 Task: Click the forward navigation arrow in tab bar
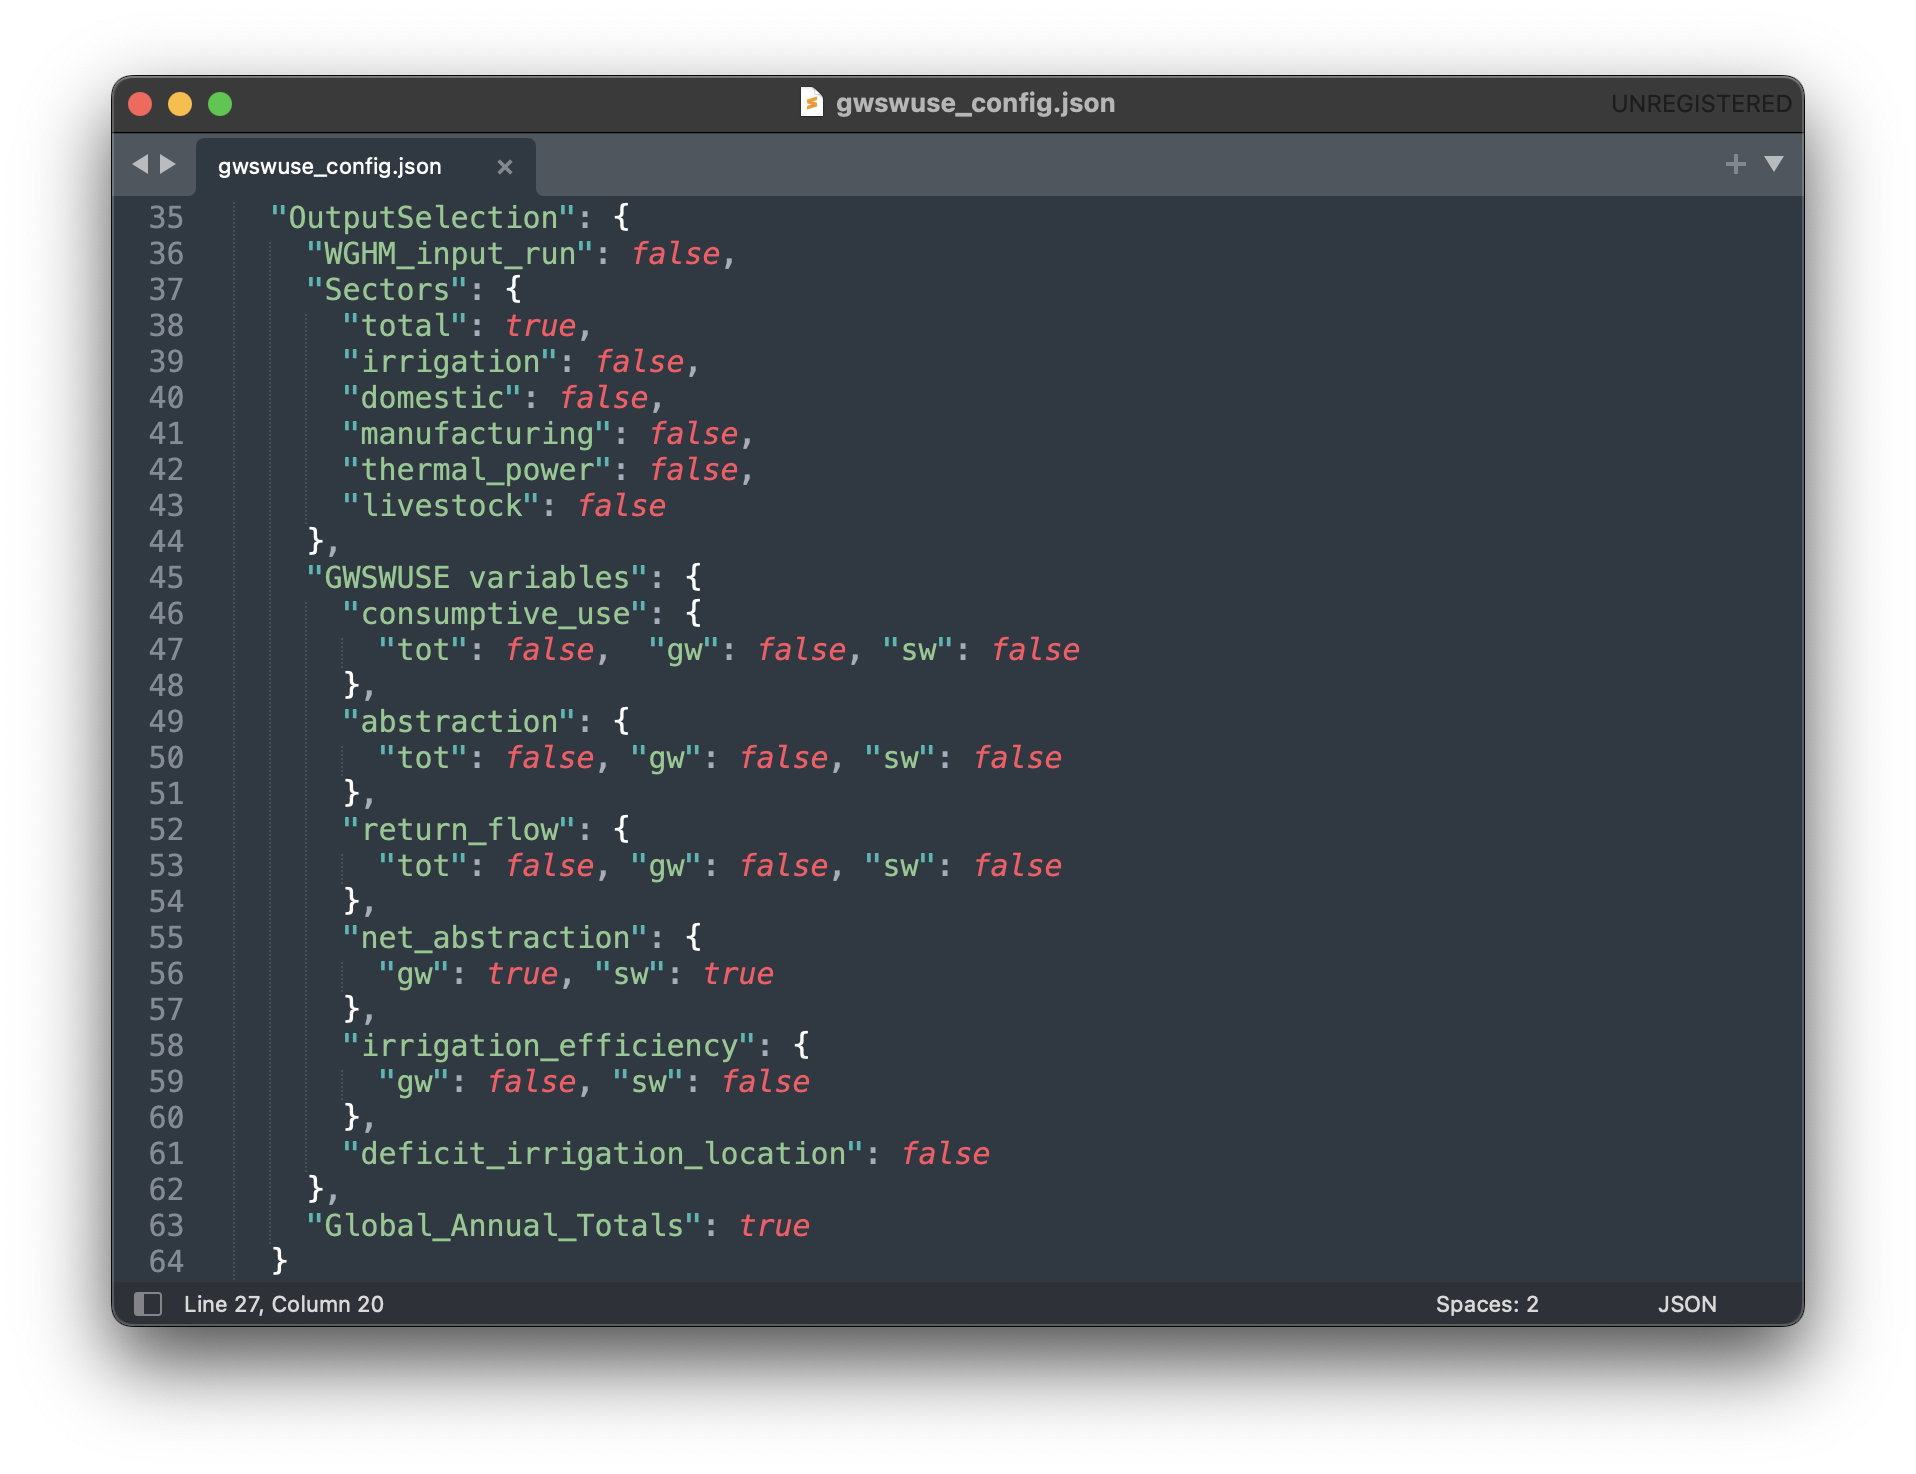[x=168, y=164]
